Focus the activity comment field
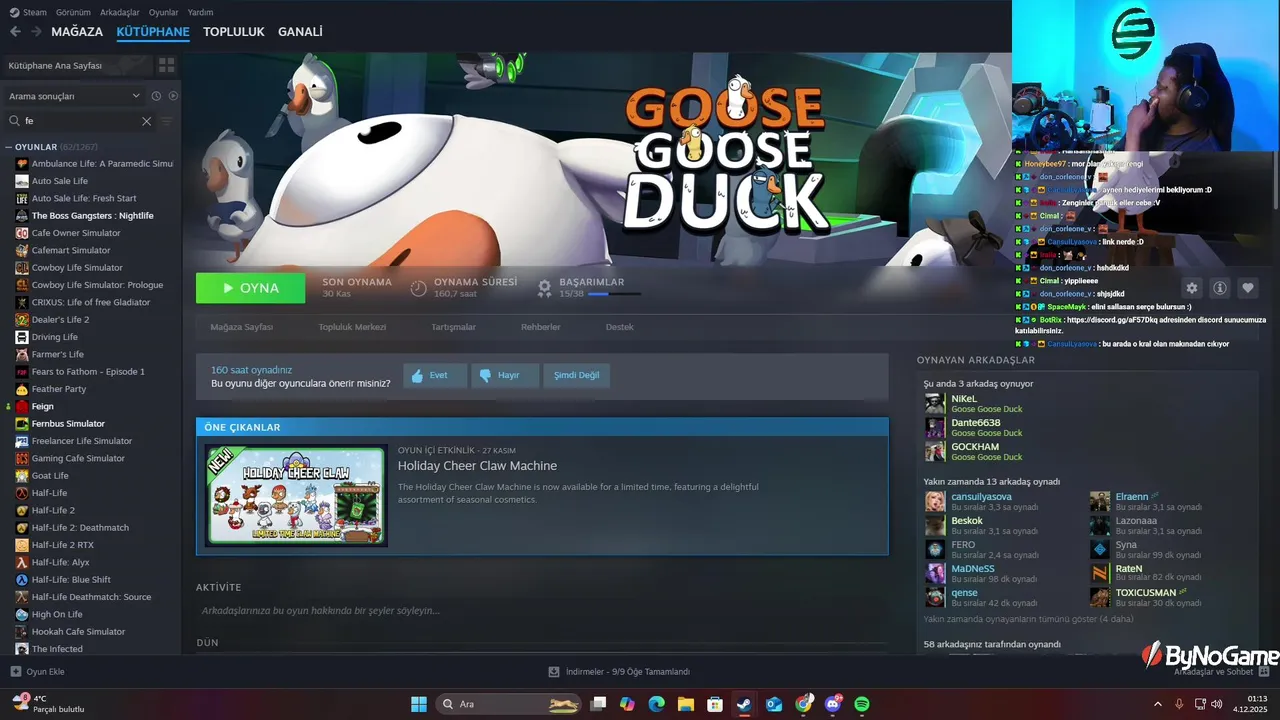Image resolution: width=1280 pixels, height=720 pixels. tap(540, 611)
